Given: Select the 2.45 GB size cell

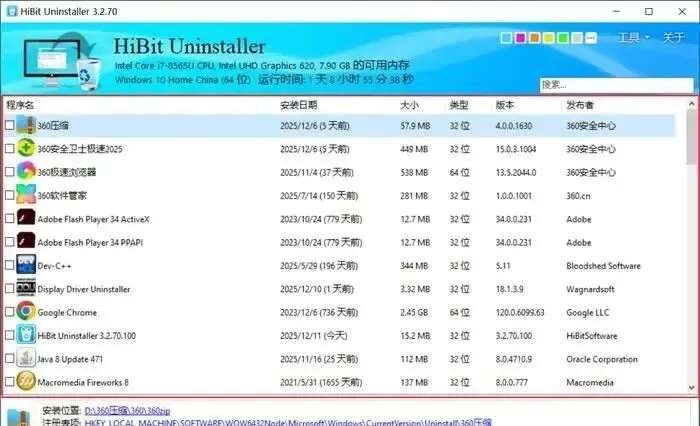Looking at the screenshot, I should 414,312.
